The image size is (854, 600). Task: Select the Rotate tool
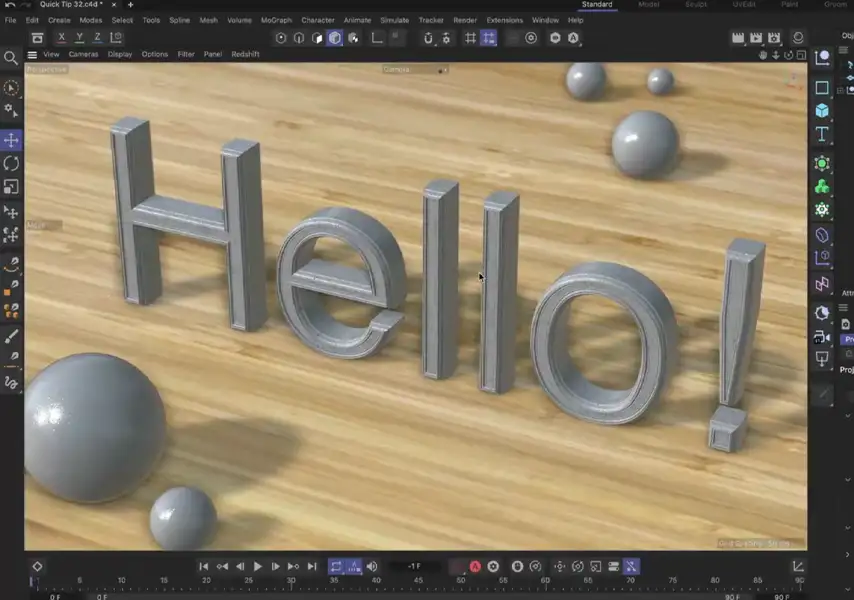coord(10,164)
